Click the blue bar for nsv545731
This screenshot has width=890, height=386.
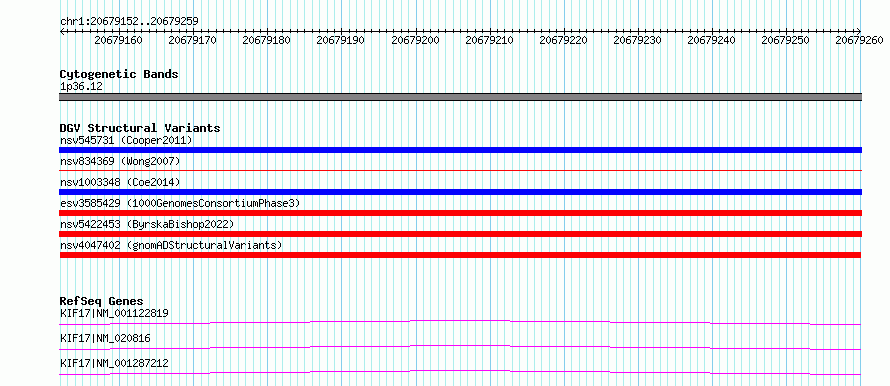460,150
